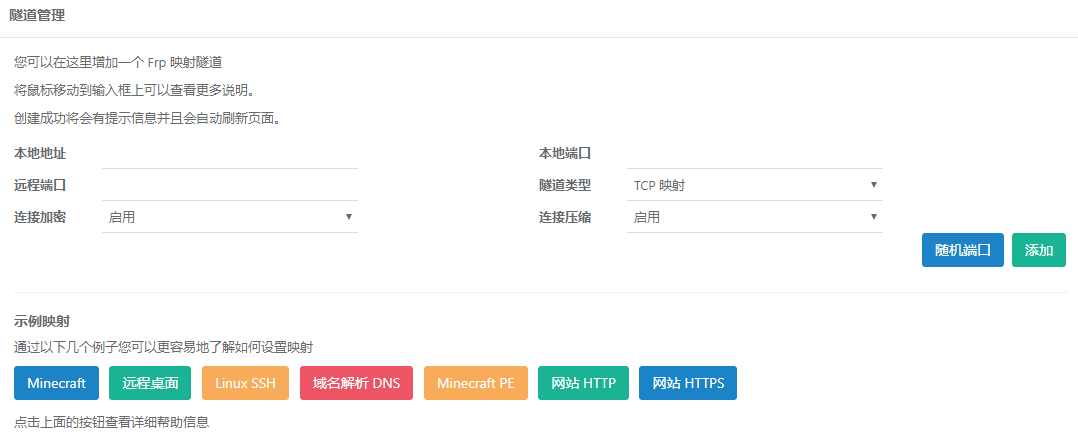Open the Minecraft PE example
1078x435 pixels.
475,384
